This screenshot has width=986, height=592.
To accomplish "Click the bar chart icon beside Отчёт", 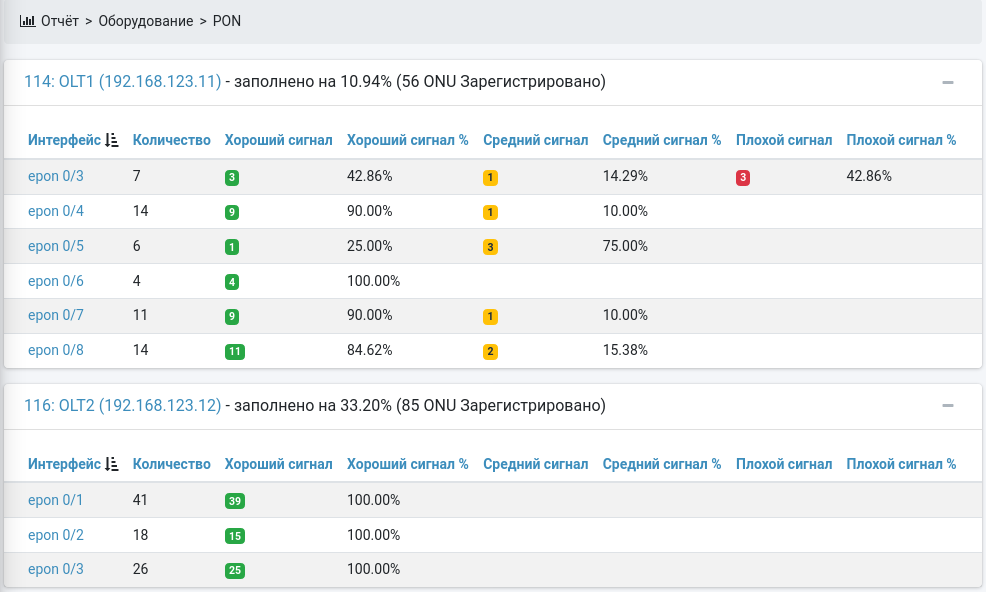I will click(27, 20).
